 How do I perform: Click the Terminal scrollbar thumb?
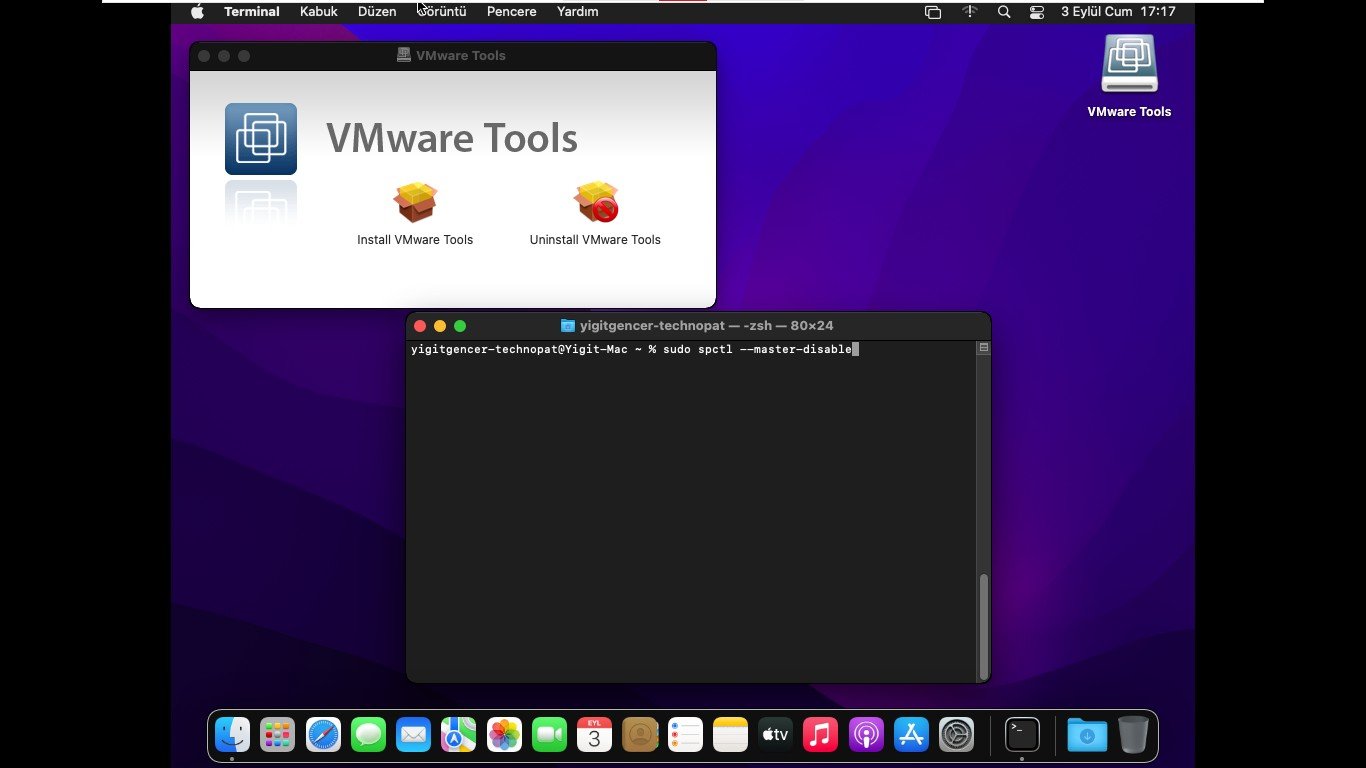pyautogui.click(x=984, y=627)
